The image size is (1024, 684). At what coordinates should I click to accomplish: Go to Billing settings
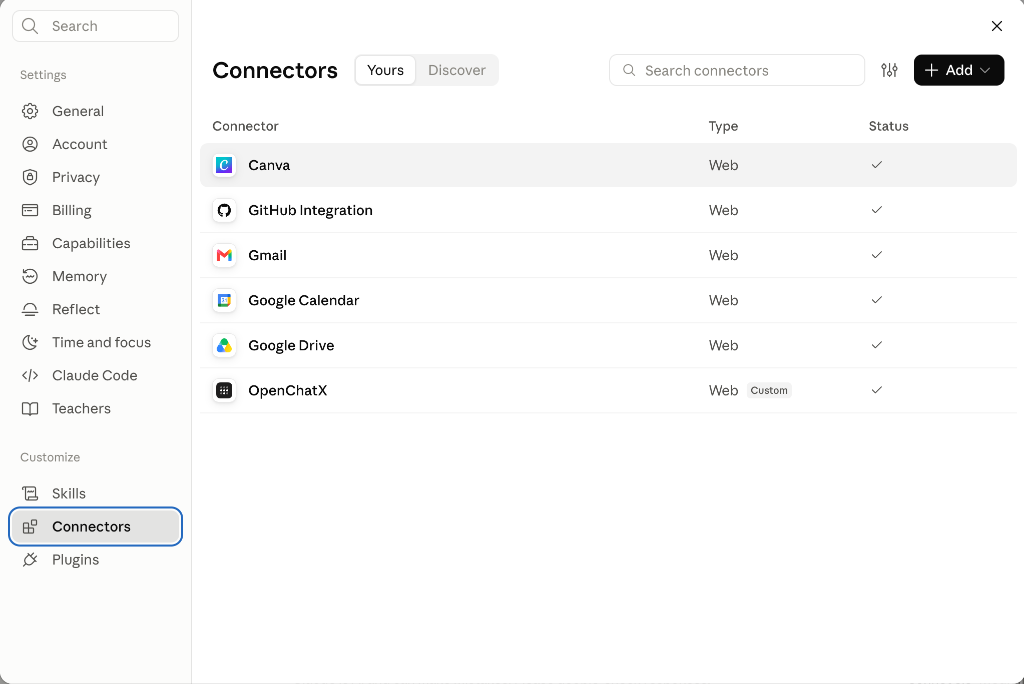click(95, 210)
